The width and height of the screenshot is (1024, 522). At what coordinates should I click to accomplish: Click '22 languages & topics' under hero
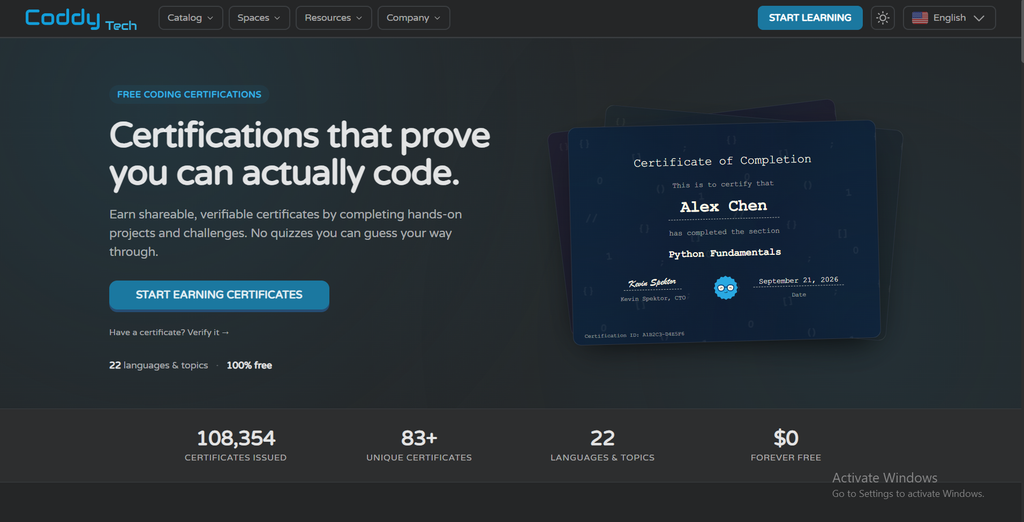(159, 365)
